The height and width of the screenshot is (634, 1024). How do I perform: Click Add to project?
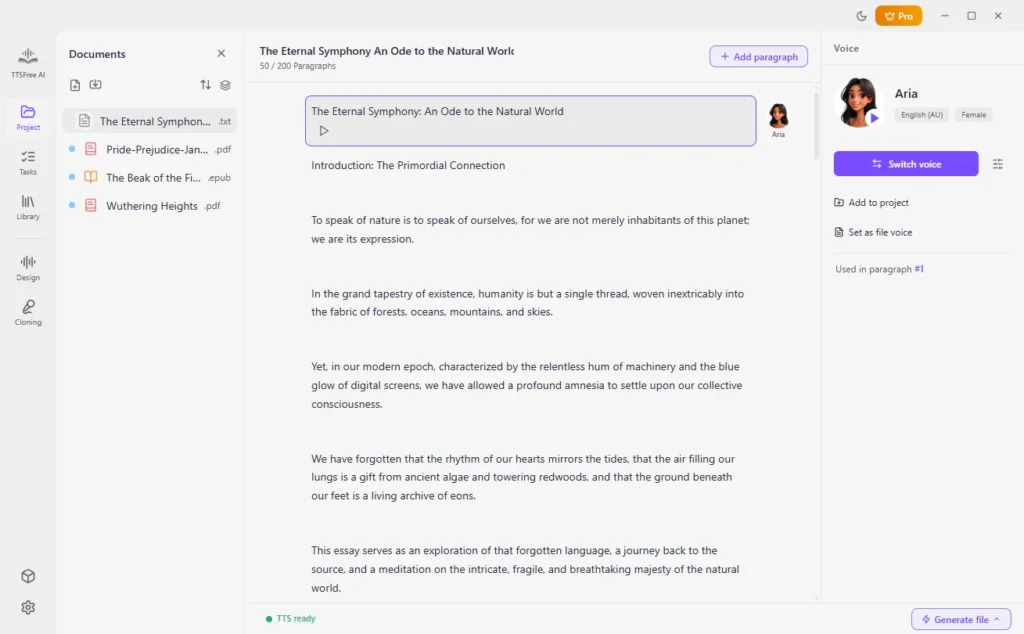pos(871,202)
